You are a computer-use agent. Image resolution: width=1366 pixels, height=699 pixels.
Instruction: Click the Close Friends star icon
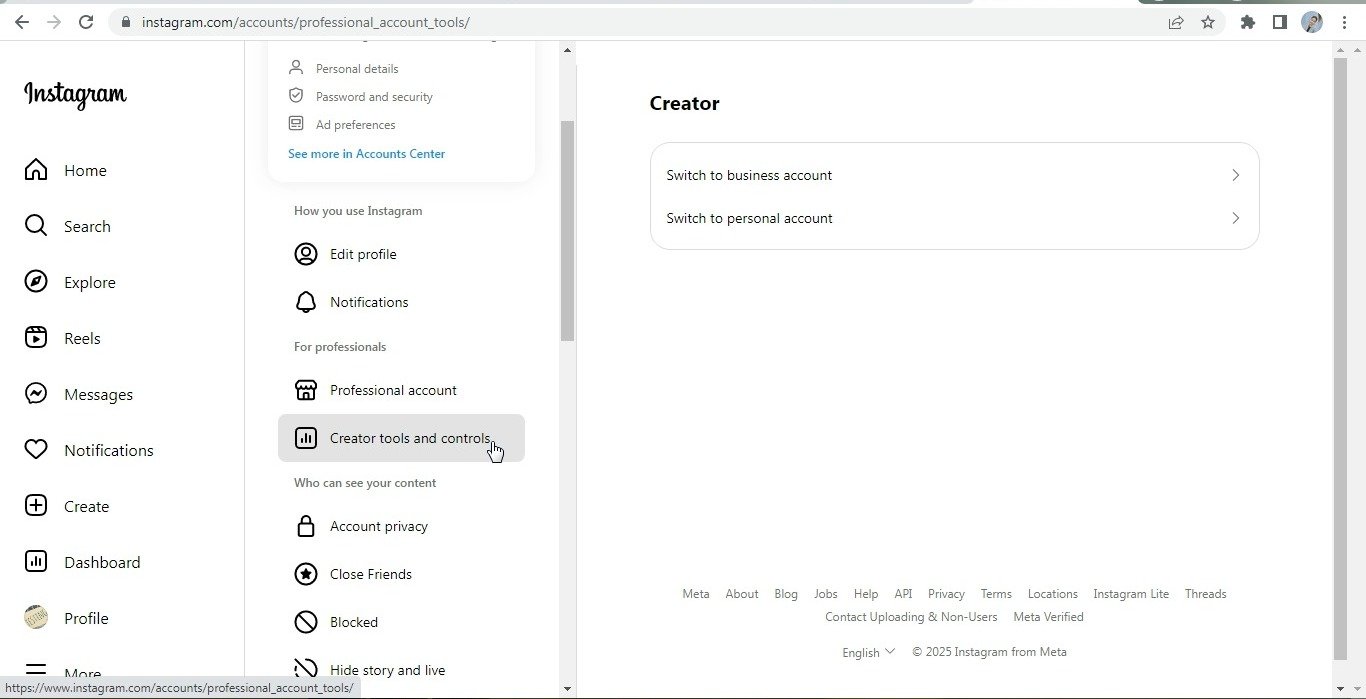tap(306, 574)
